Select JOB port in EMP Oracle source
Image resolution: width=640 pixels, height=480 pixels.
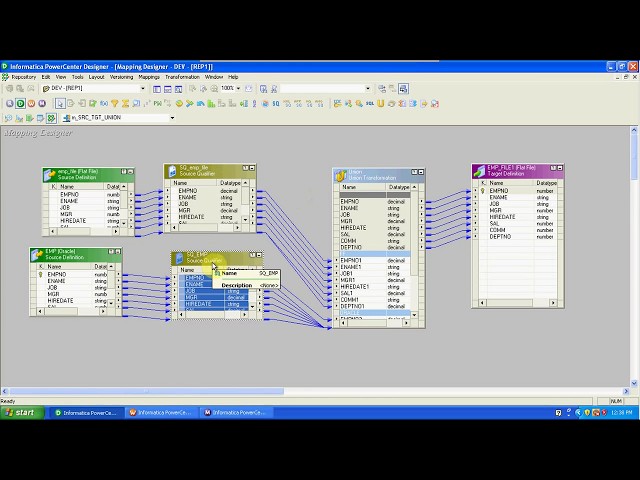[x=52, y=288]
